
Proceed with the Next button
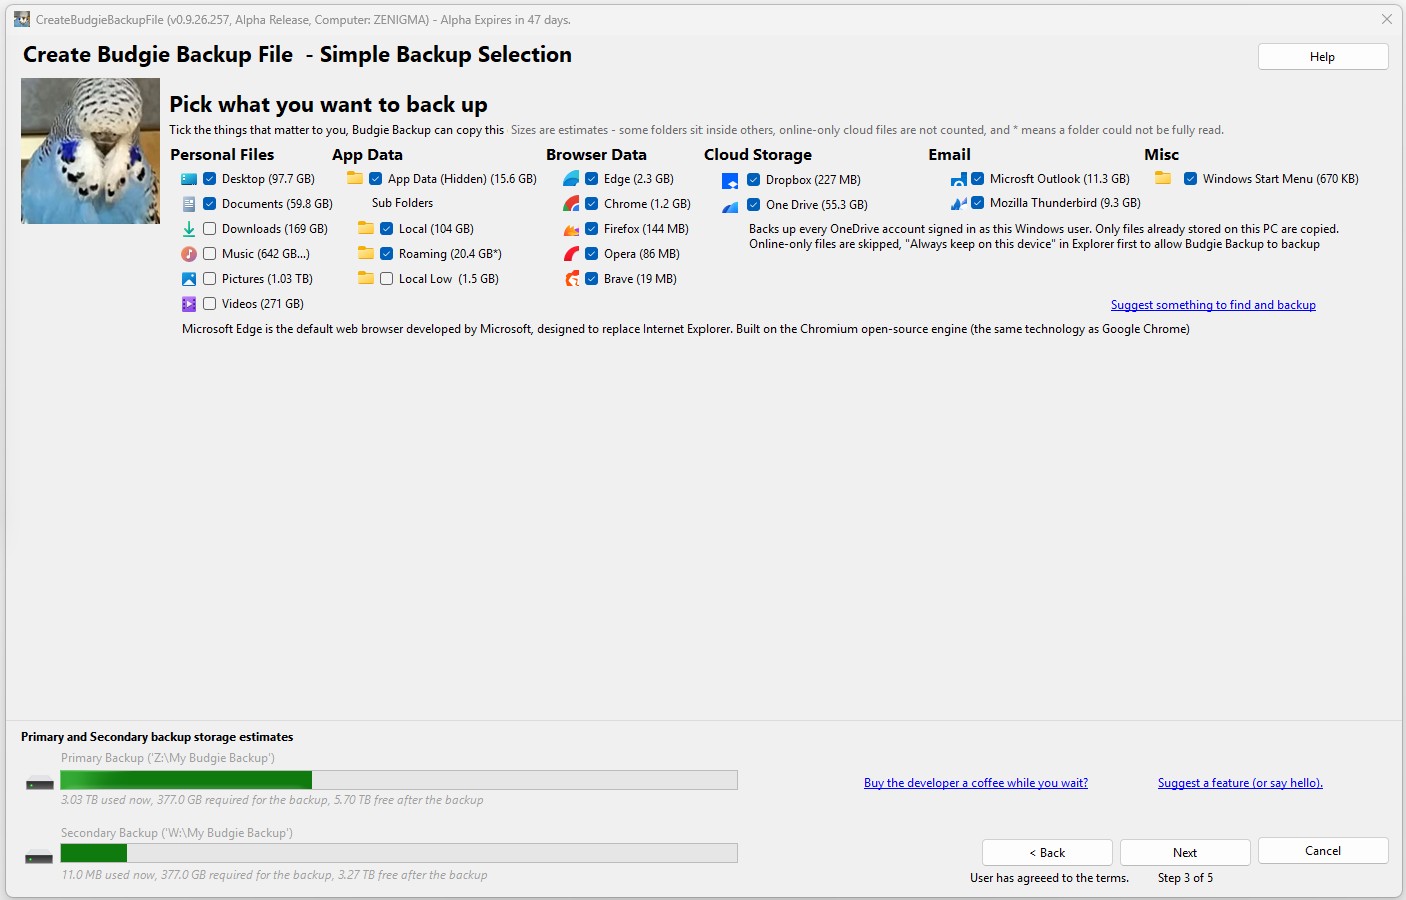coord(1185,853)
